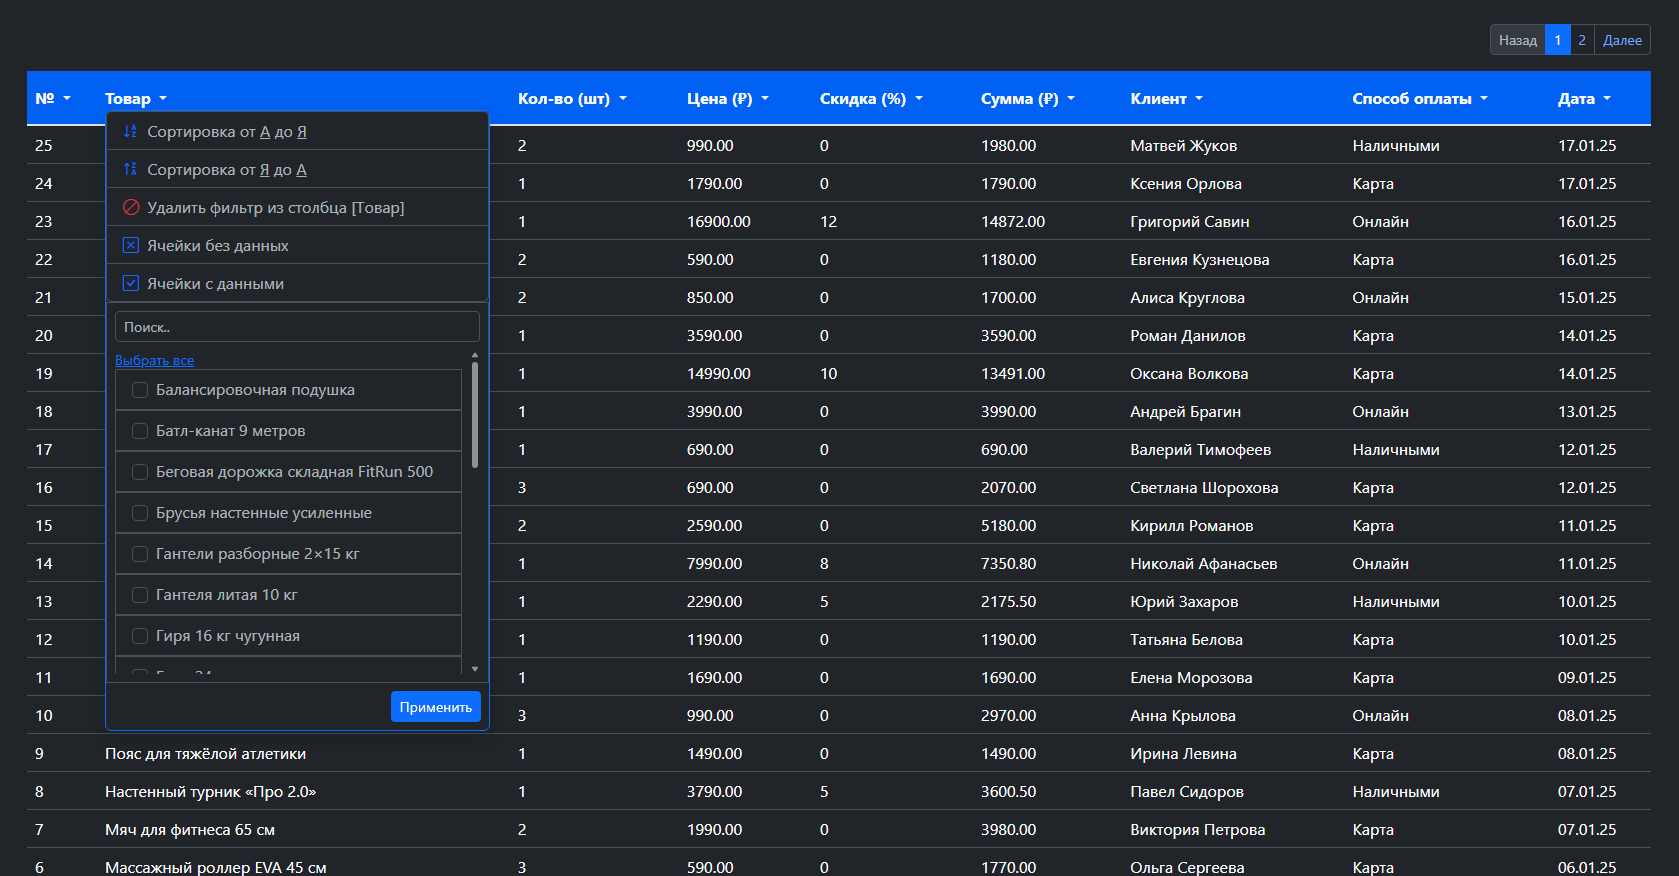1679x876 pixels.
Task: Click the filter list scroll-down arrow
Action: tap(475, 669)
